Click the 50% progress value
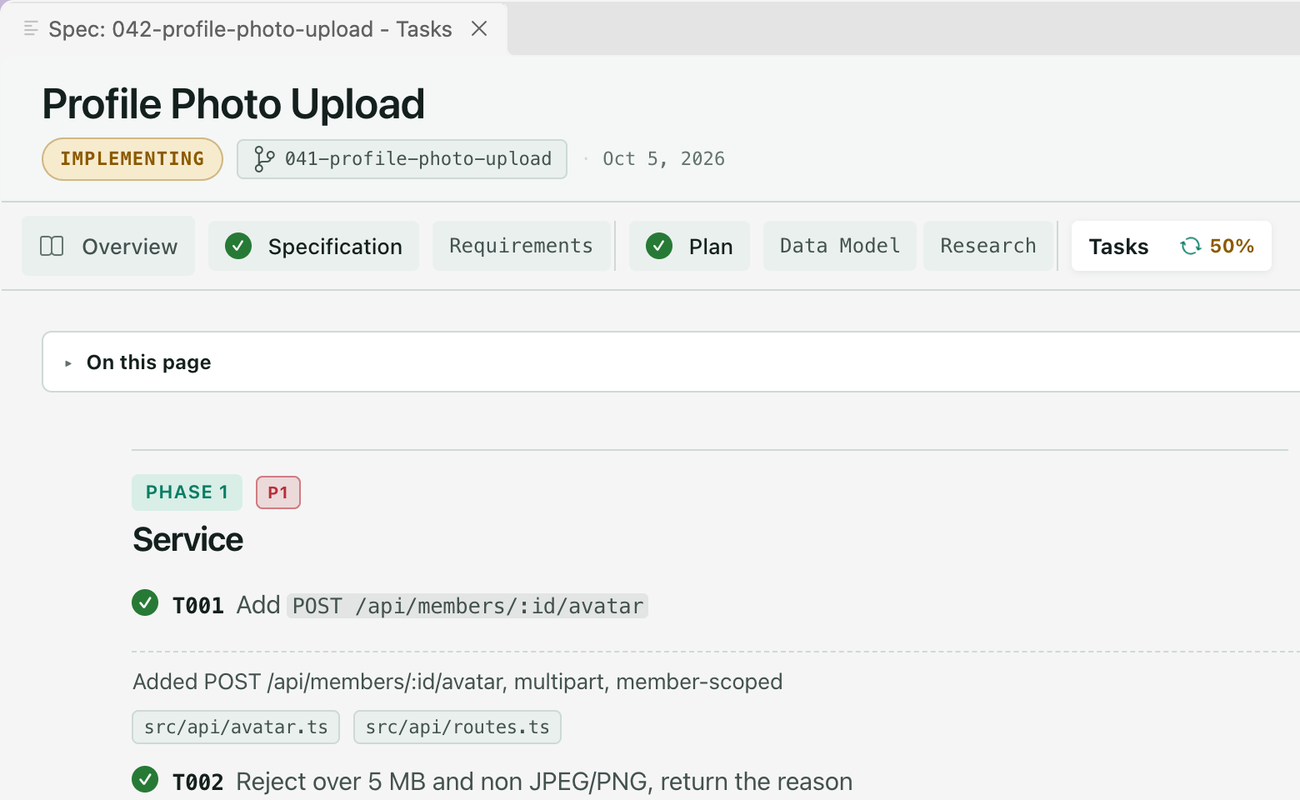 pos(1232,246)
